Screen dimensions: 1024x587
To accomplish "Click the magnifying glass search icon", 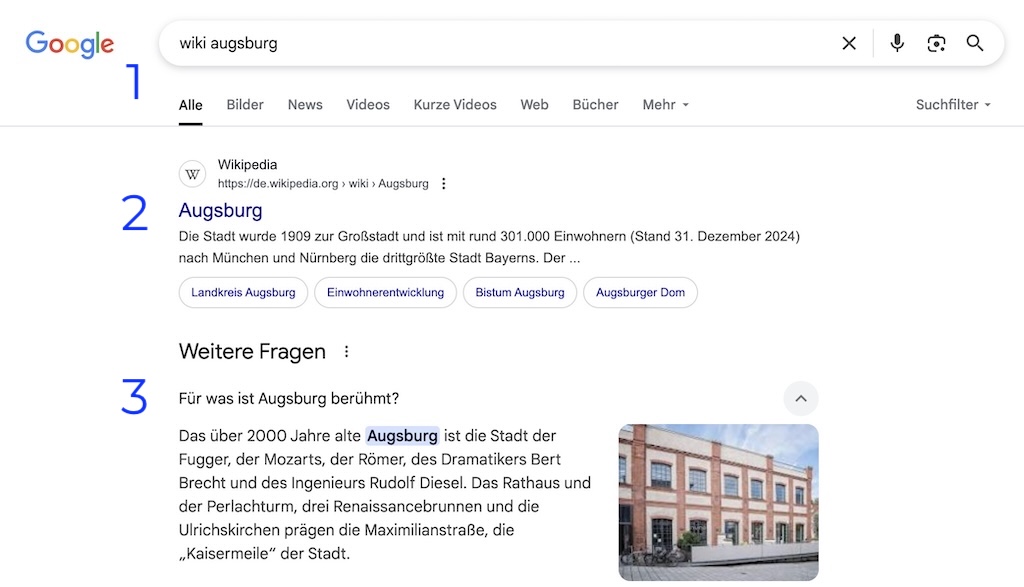I will (x=974, y=43).
